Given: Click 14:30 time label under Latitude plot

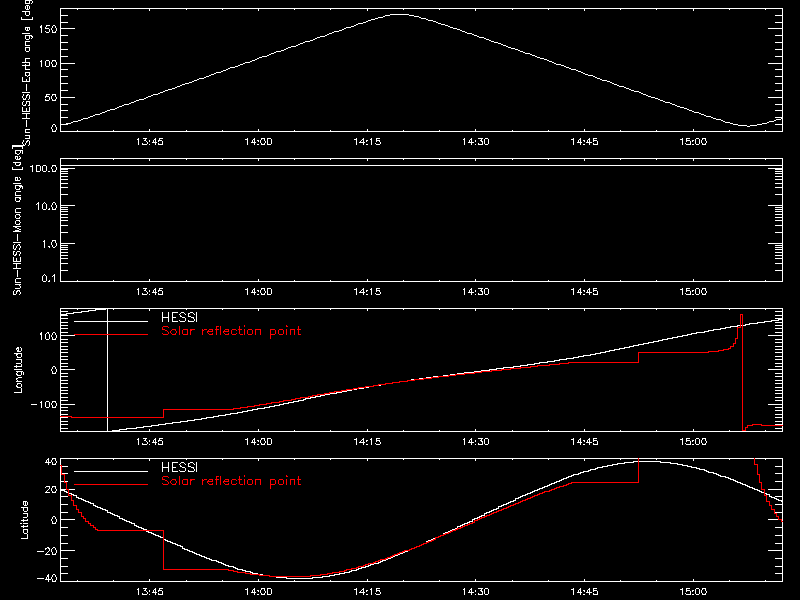Looking at the screenshot, I should click(476, 592).
